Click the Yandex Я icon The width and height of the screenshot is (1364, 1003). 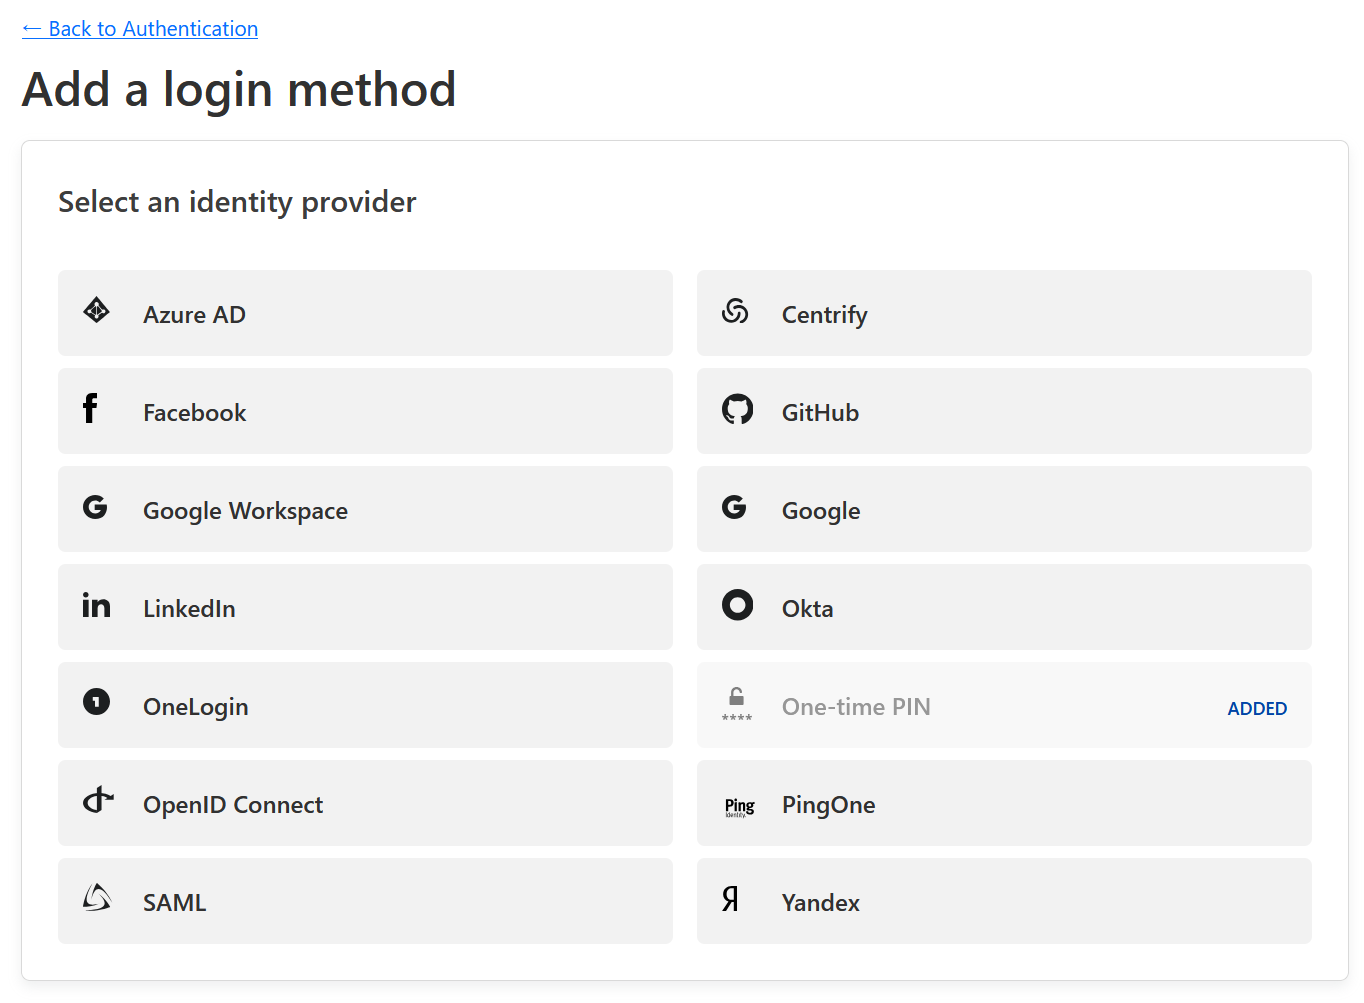(731, 899)
